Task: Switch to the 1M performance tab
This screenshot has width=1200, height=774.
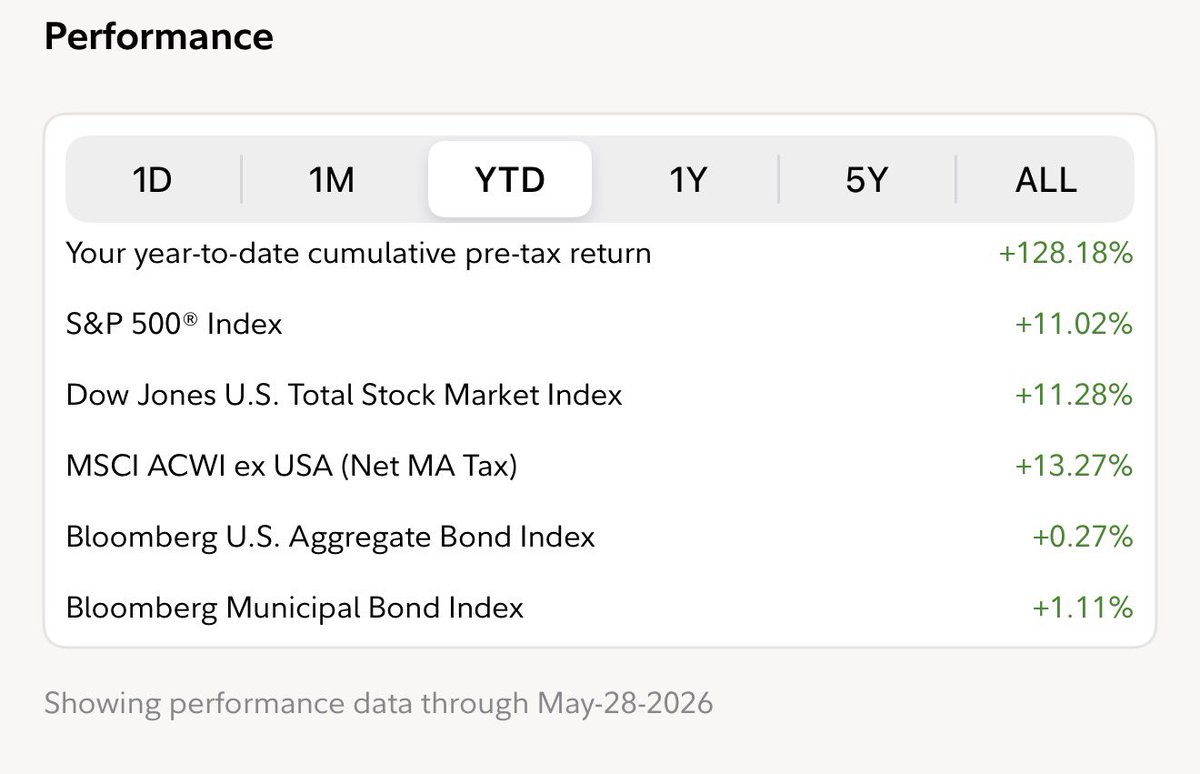Action: (x=331, y=180)
